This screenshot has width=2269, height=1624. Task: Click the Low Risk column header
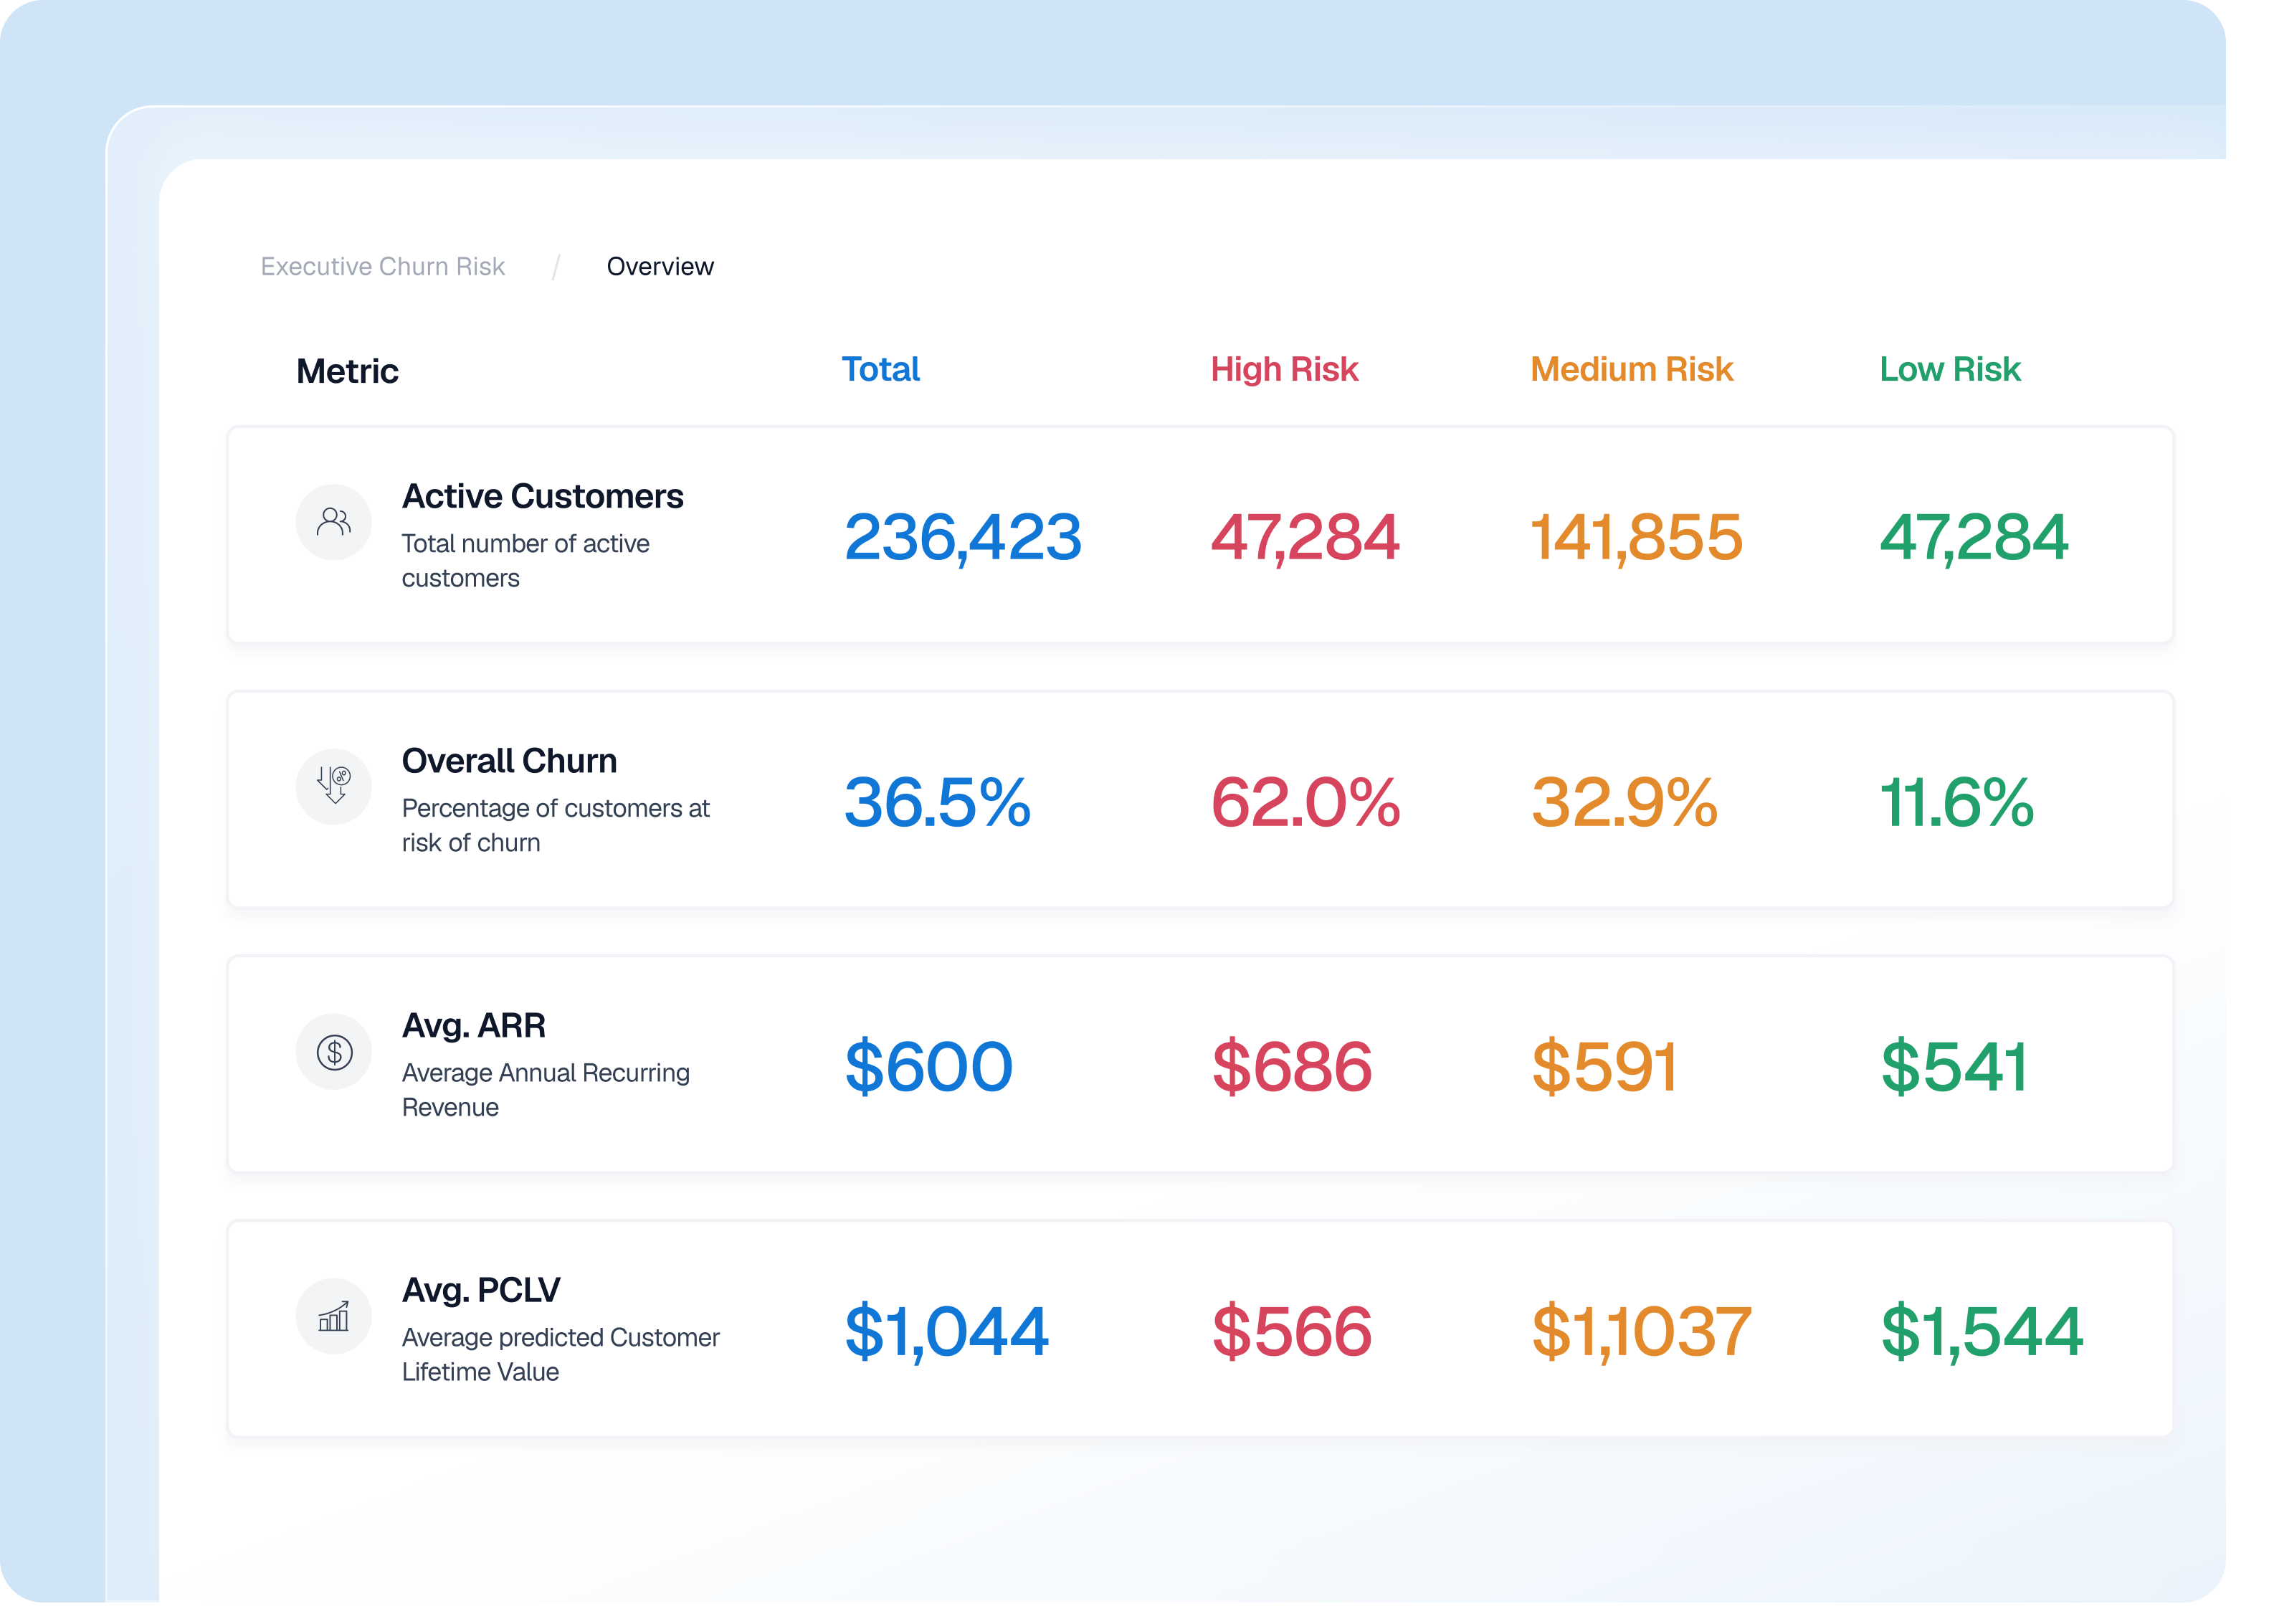tap(1950, 369)
